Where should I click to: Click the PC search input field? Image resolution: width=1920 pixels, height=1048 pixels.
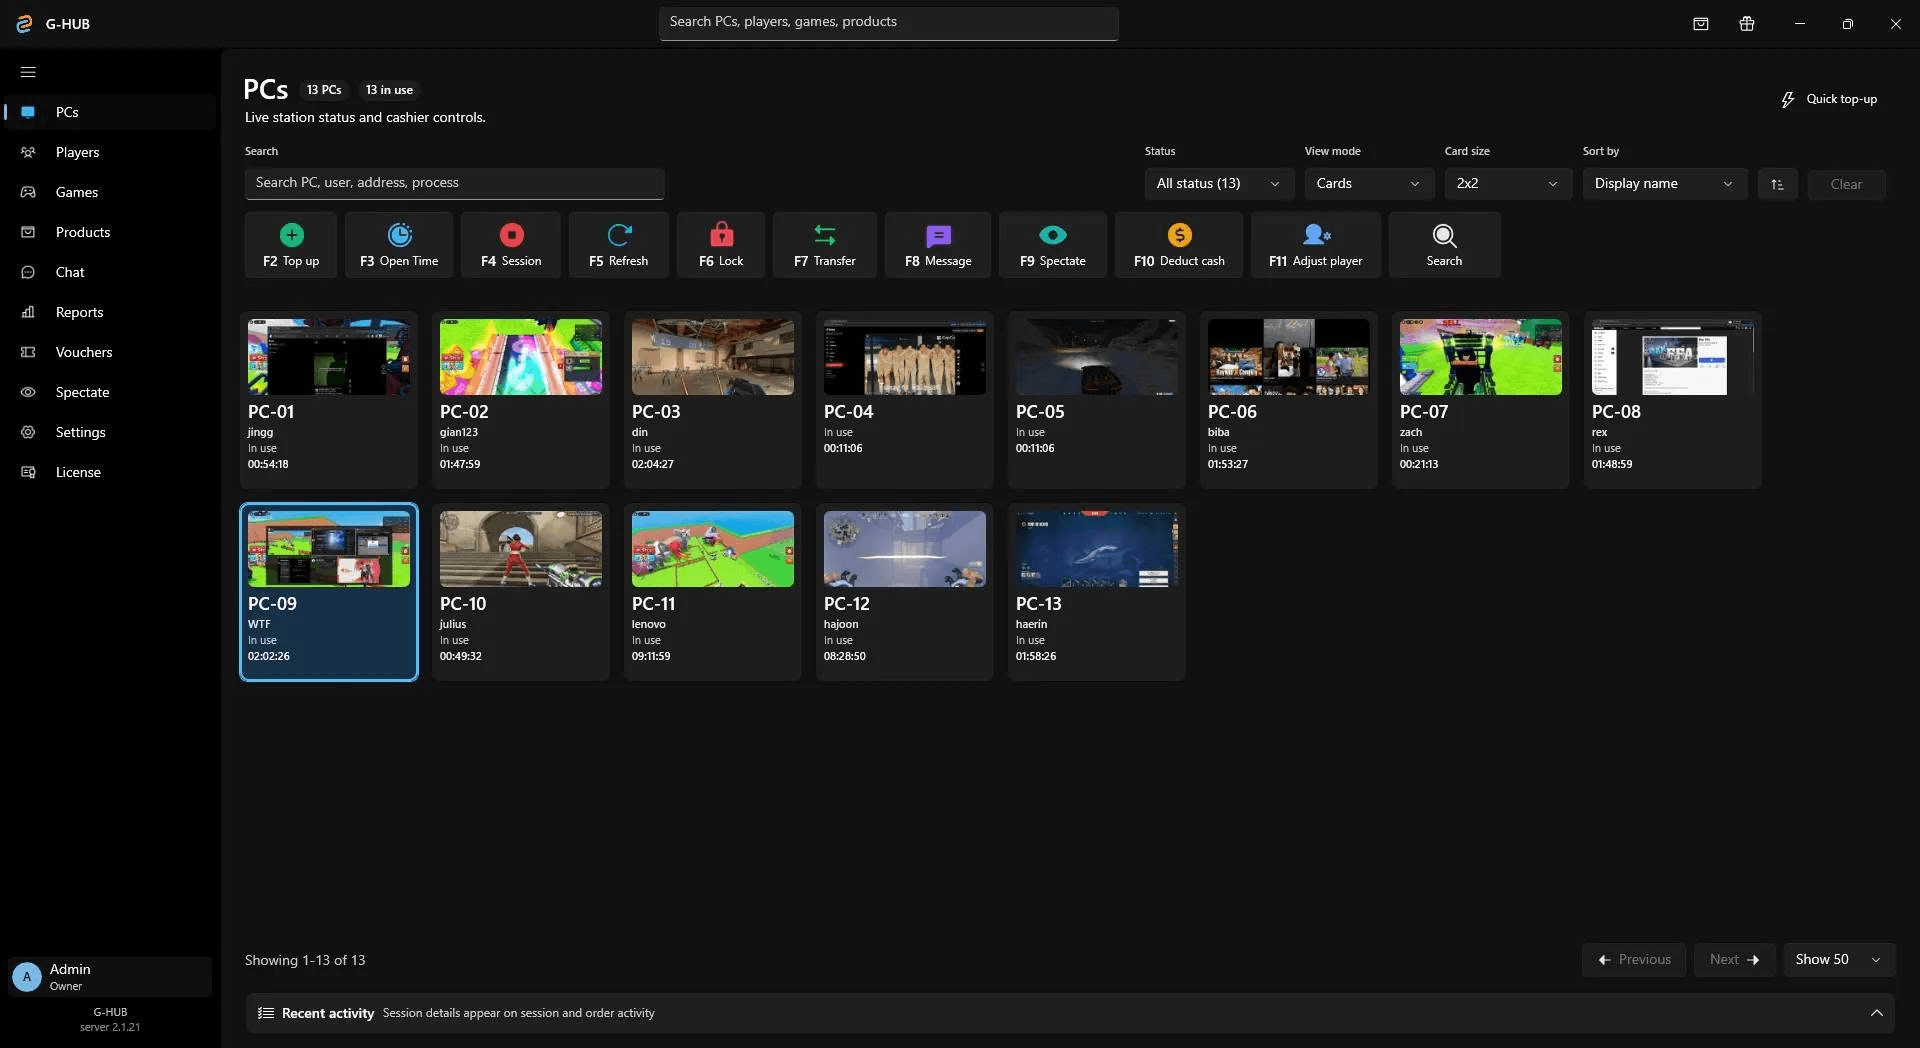[x=455, y=183]
